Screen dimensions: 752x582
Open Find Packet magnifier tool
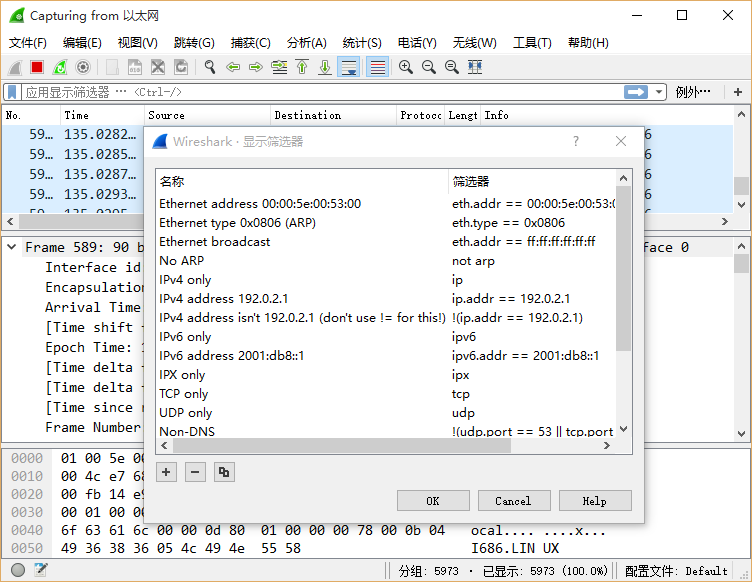point(210,67)
